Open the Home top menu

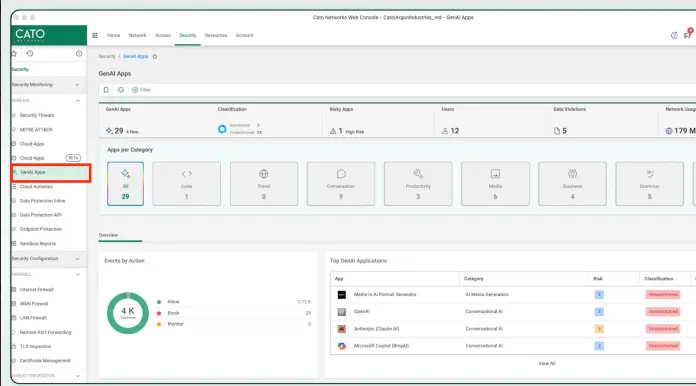point(114,35)
